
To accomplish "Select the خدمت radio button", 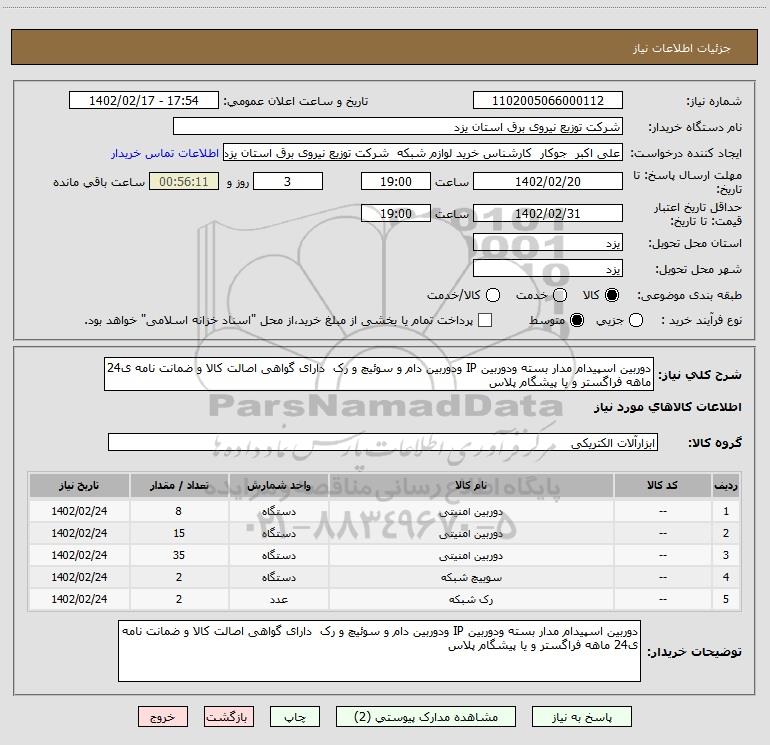I will 560,295.
